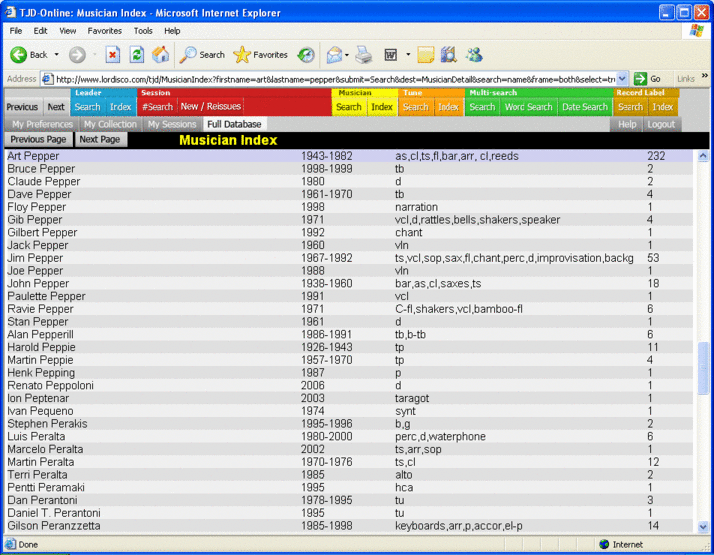Viewport: 714px width, 555px height.
Task: Refresh the page with the green arrows icon
Action: (x=137, y=55)
